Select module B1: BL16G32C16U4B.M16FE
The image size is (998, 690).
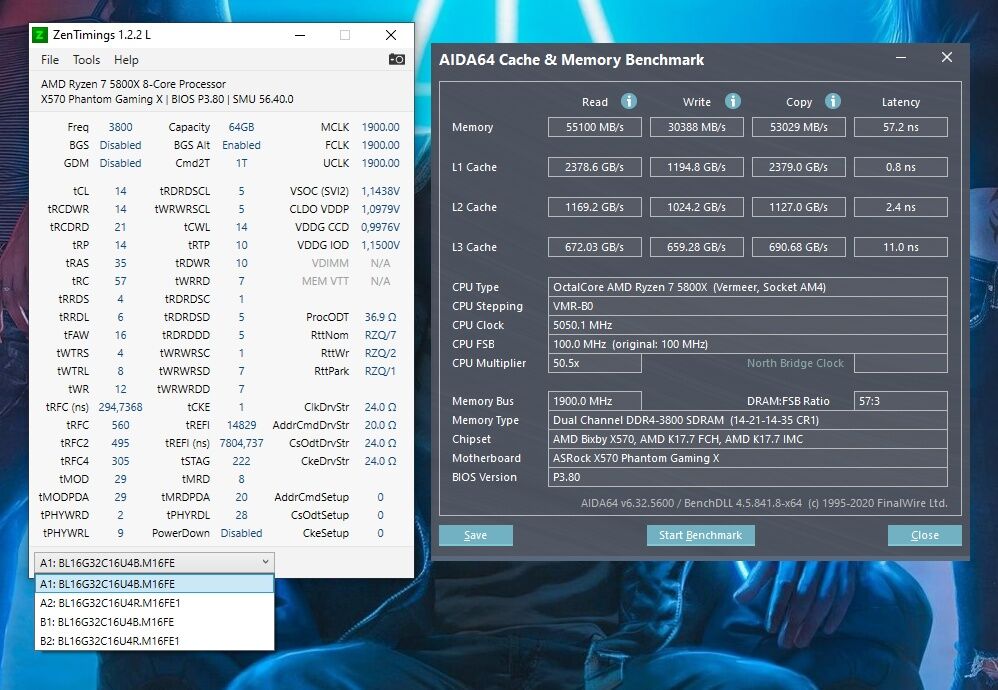[155, 622]
